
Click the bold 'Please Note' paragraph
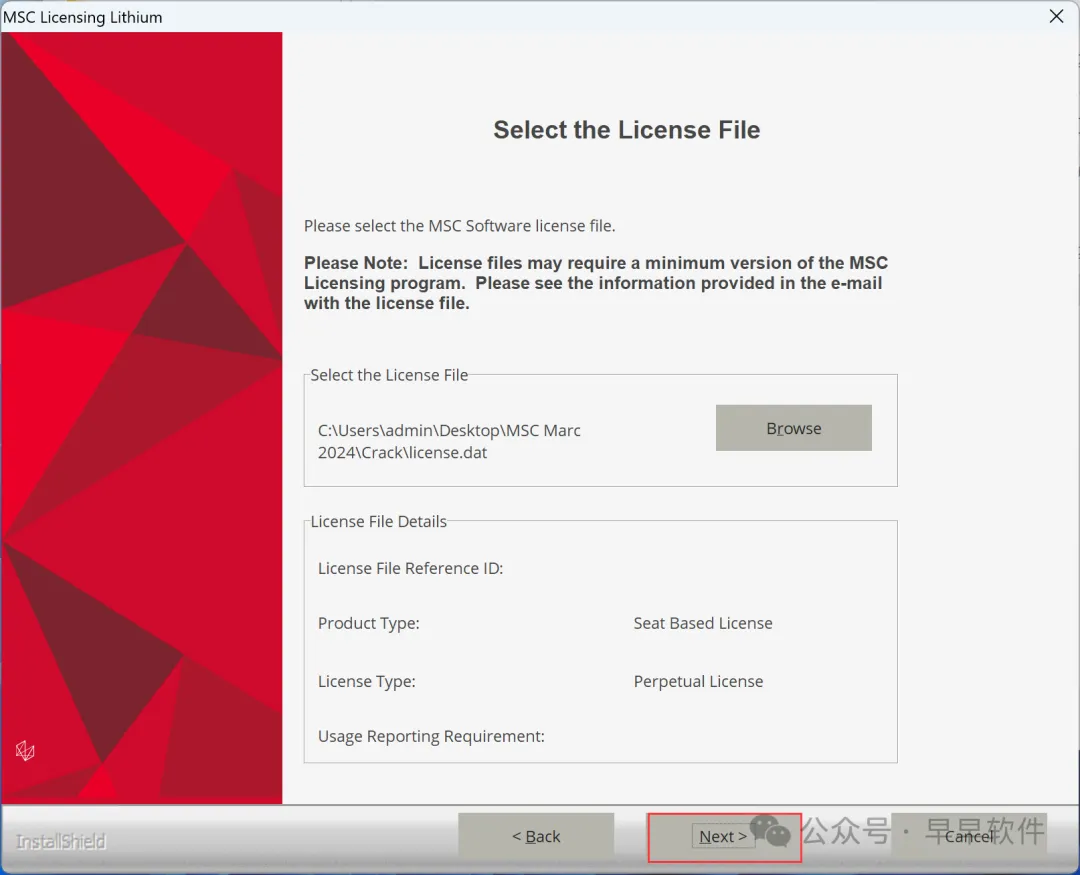point(596,283)
